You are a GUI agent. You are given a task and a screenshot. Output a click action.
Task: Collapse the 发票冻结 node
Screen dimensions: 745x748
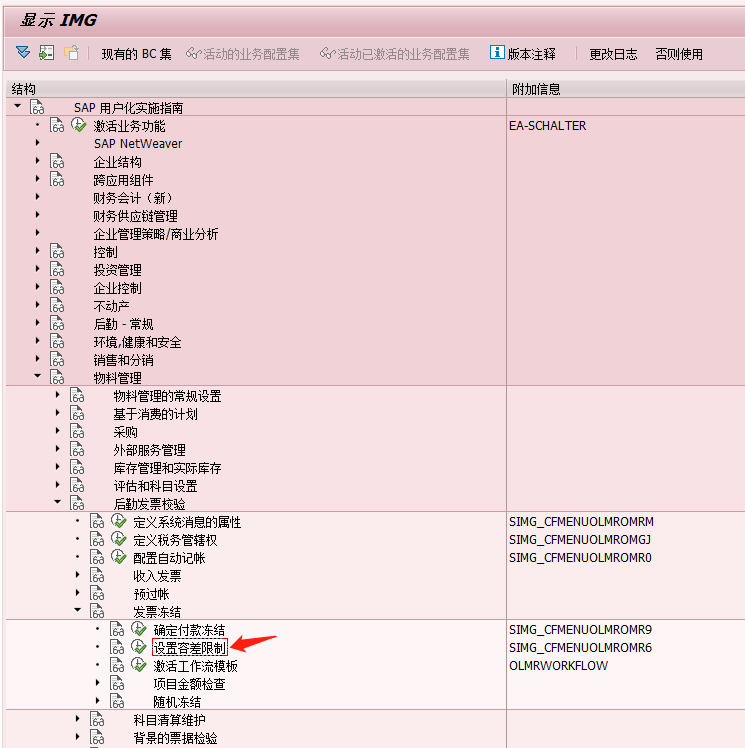(78, 610)
